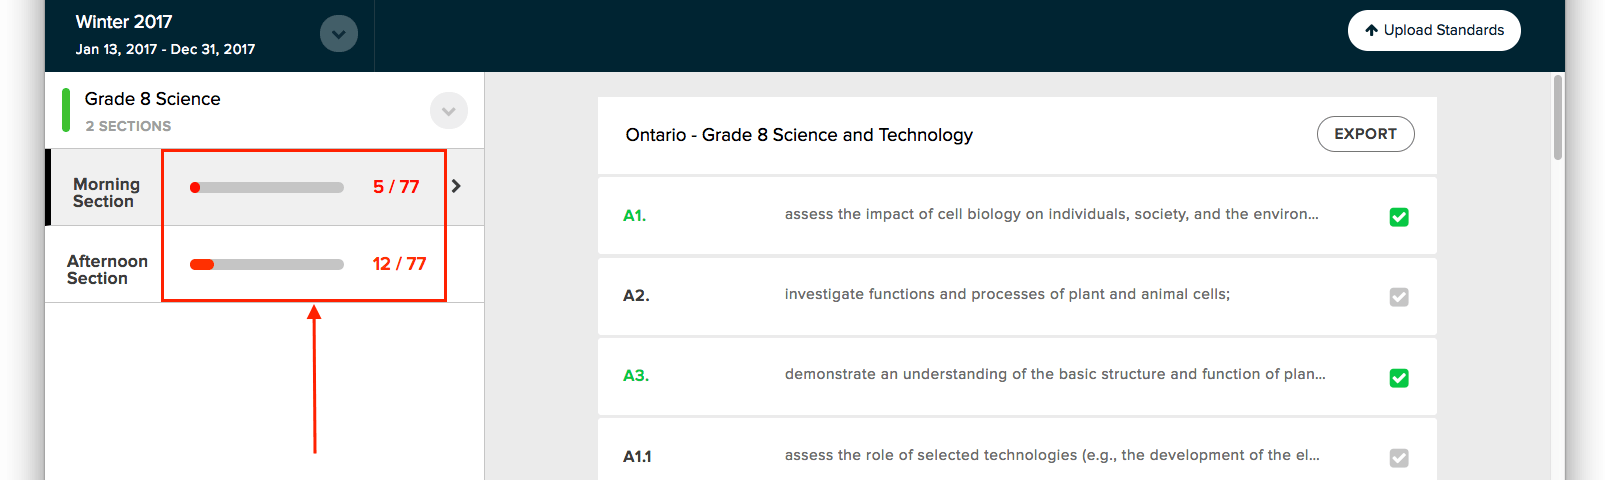1605x480 pixels.
Task: Select the Afternoon Section tab
Action: (x=107, y=270)
